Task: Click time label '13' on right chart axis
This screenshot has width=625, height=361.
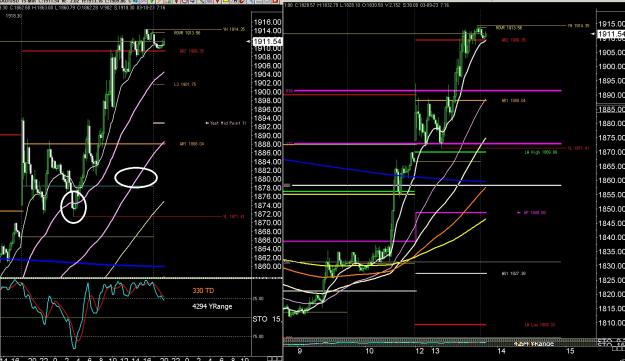Action: click(435, 351)
